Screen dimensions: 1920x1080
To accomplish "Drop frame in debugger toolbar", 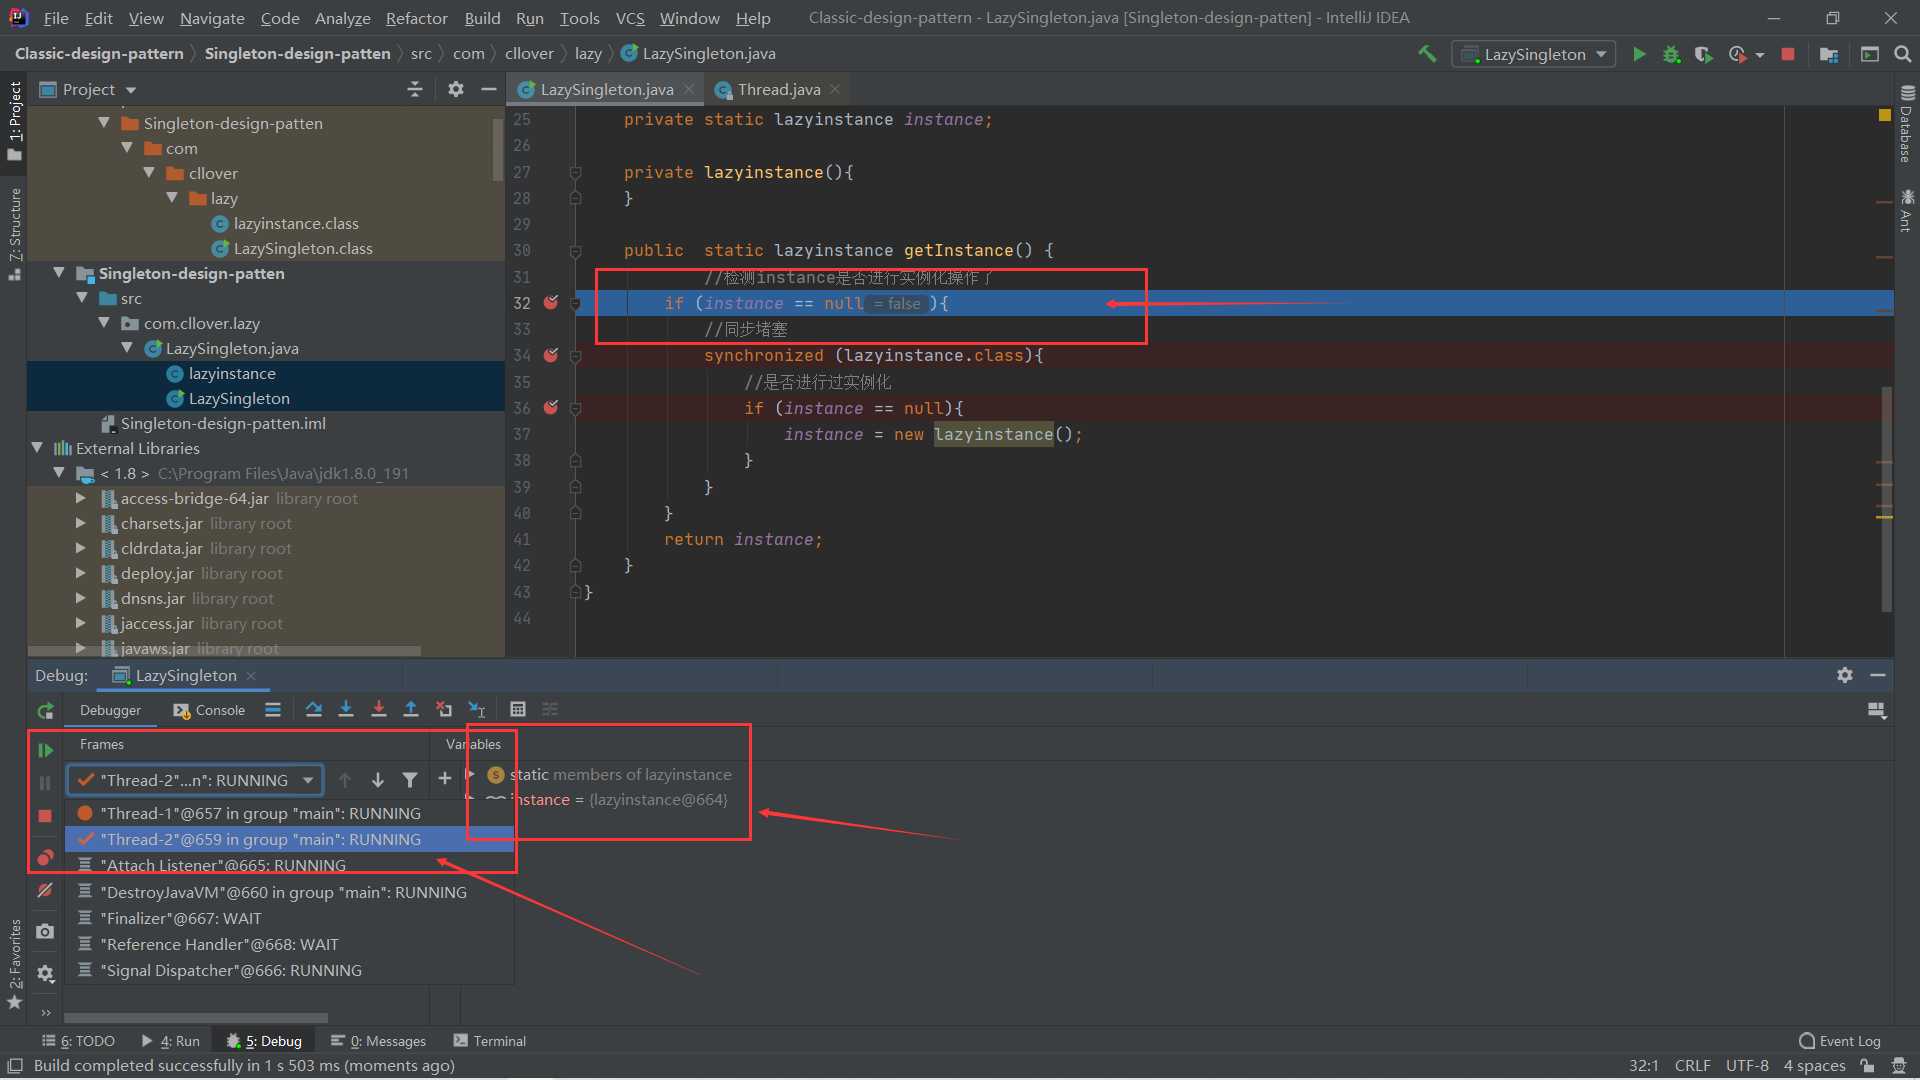I will pos(444,709).
